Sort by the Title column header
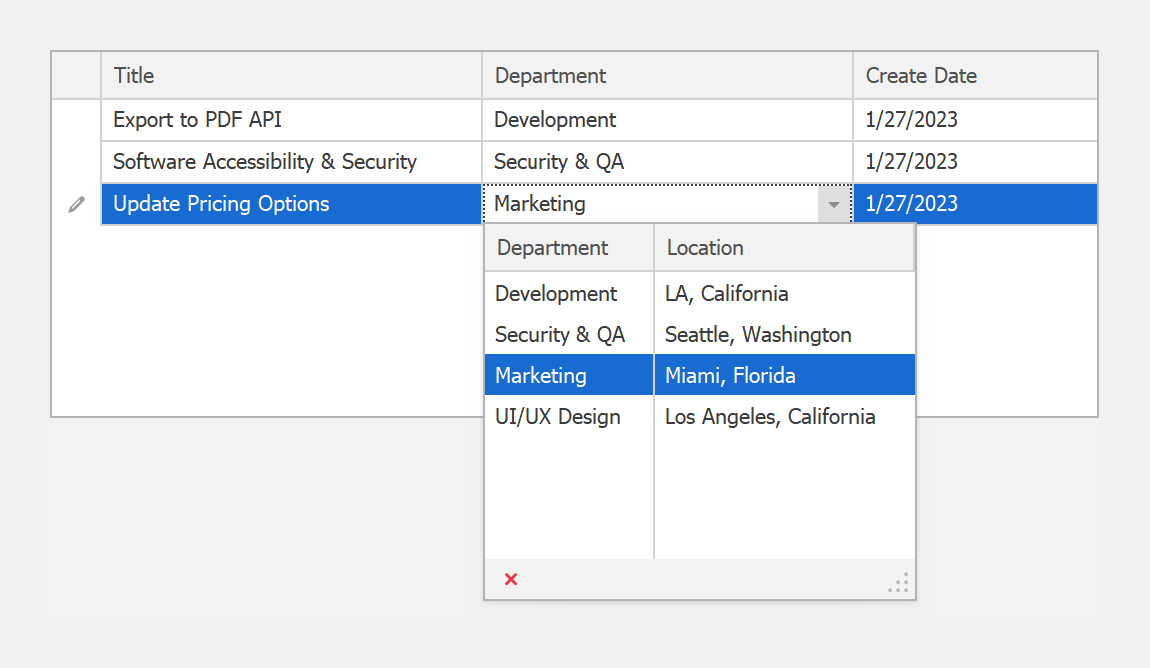 pos(290,76)
